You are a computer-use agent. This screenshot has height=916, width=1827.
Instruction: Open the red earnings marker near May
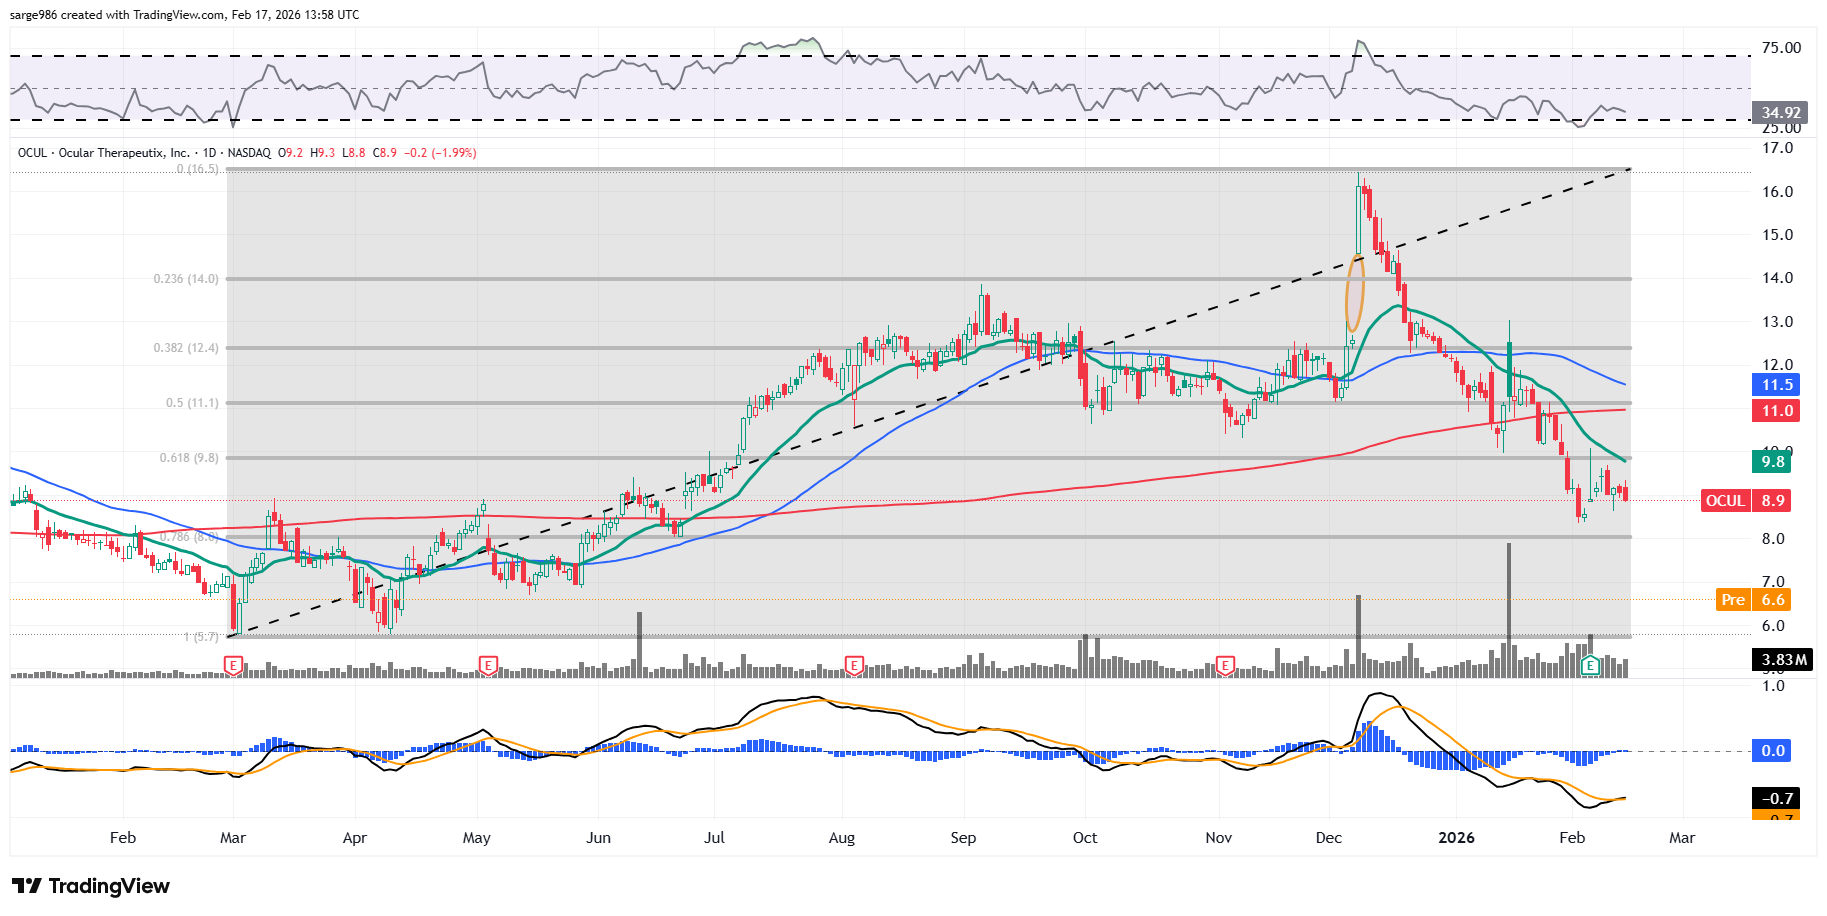488,665
